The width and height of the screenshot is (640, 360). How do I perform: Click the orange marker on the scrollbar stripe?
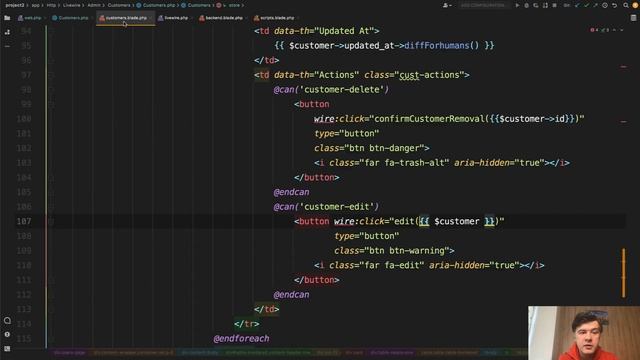point(624,273)
